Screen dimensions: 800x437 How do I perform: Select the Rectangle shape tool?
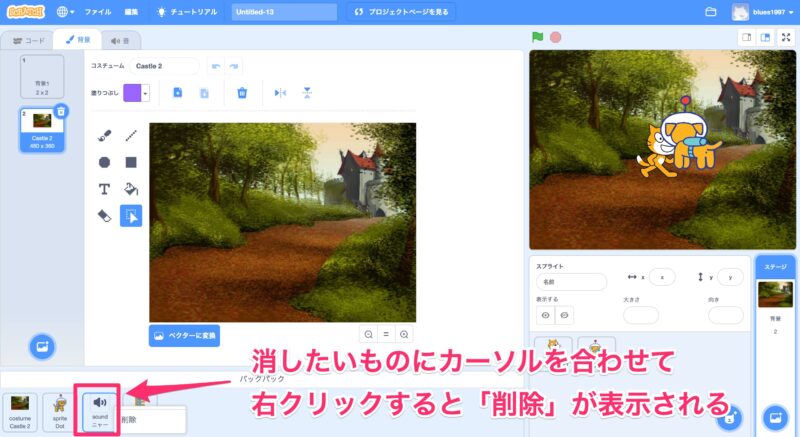coord(131,162)
